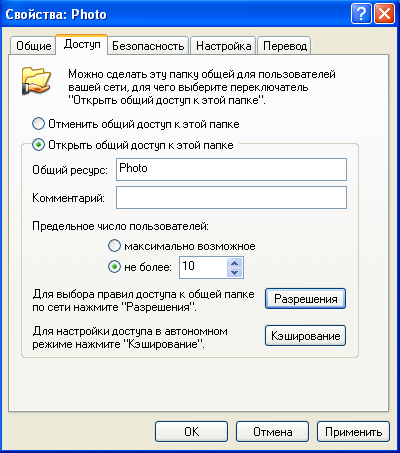Switch to the Общие tab

click(x=33, y=46)
